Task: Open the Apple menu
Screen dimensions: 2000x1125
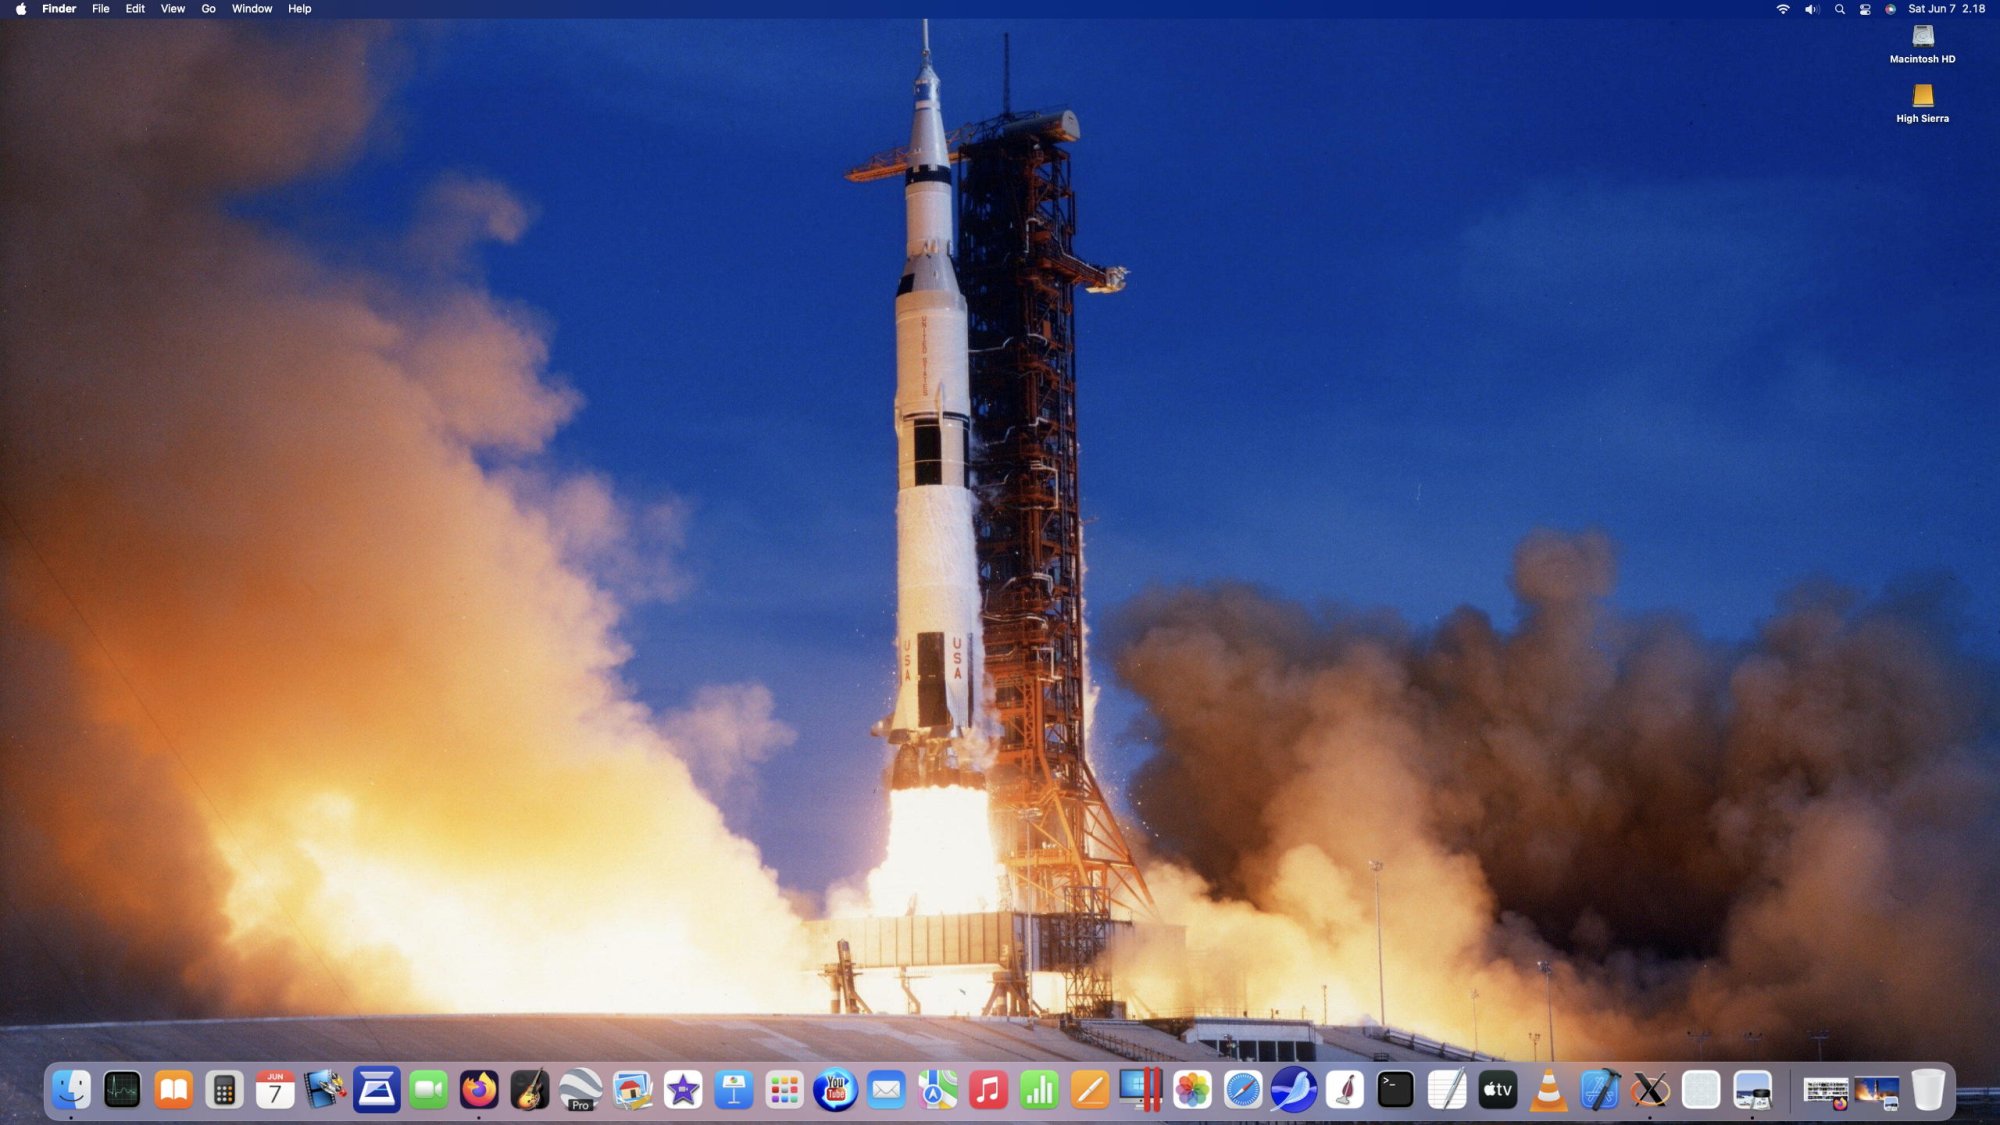Action: point(20,9)
